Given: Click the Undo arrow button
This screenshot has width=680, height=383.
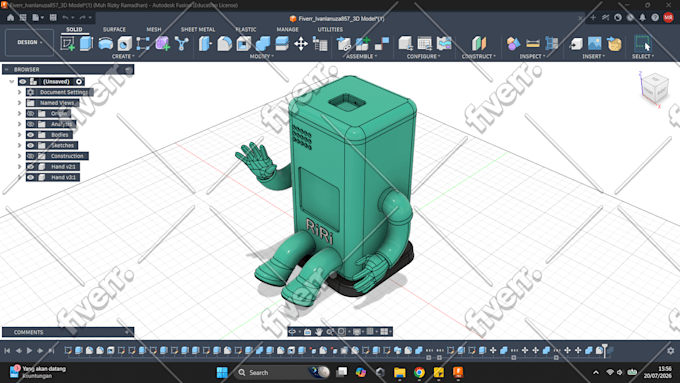Looking at the screenshot, I should (x=65, y=18).
